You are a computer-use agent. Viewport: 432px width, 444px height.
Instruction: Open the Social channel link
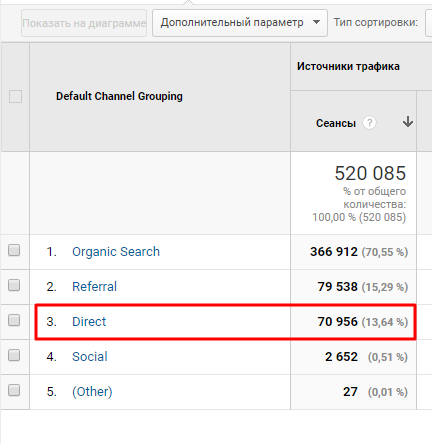(90, 357)
